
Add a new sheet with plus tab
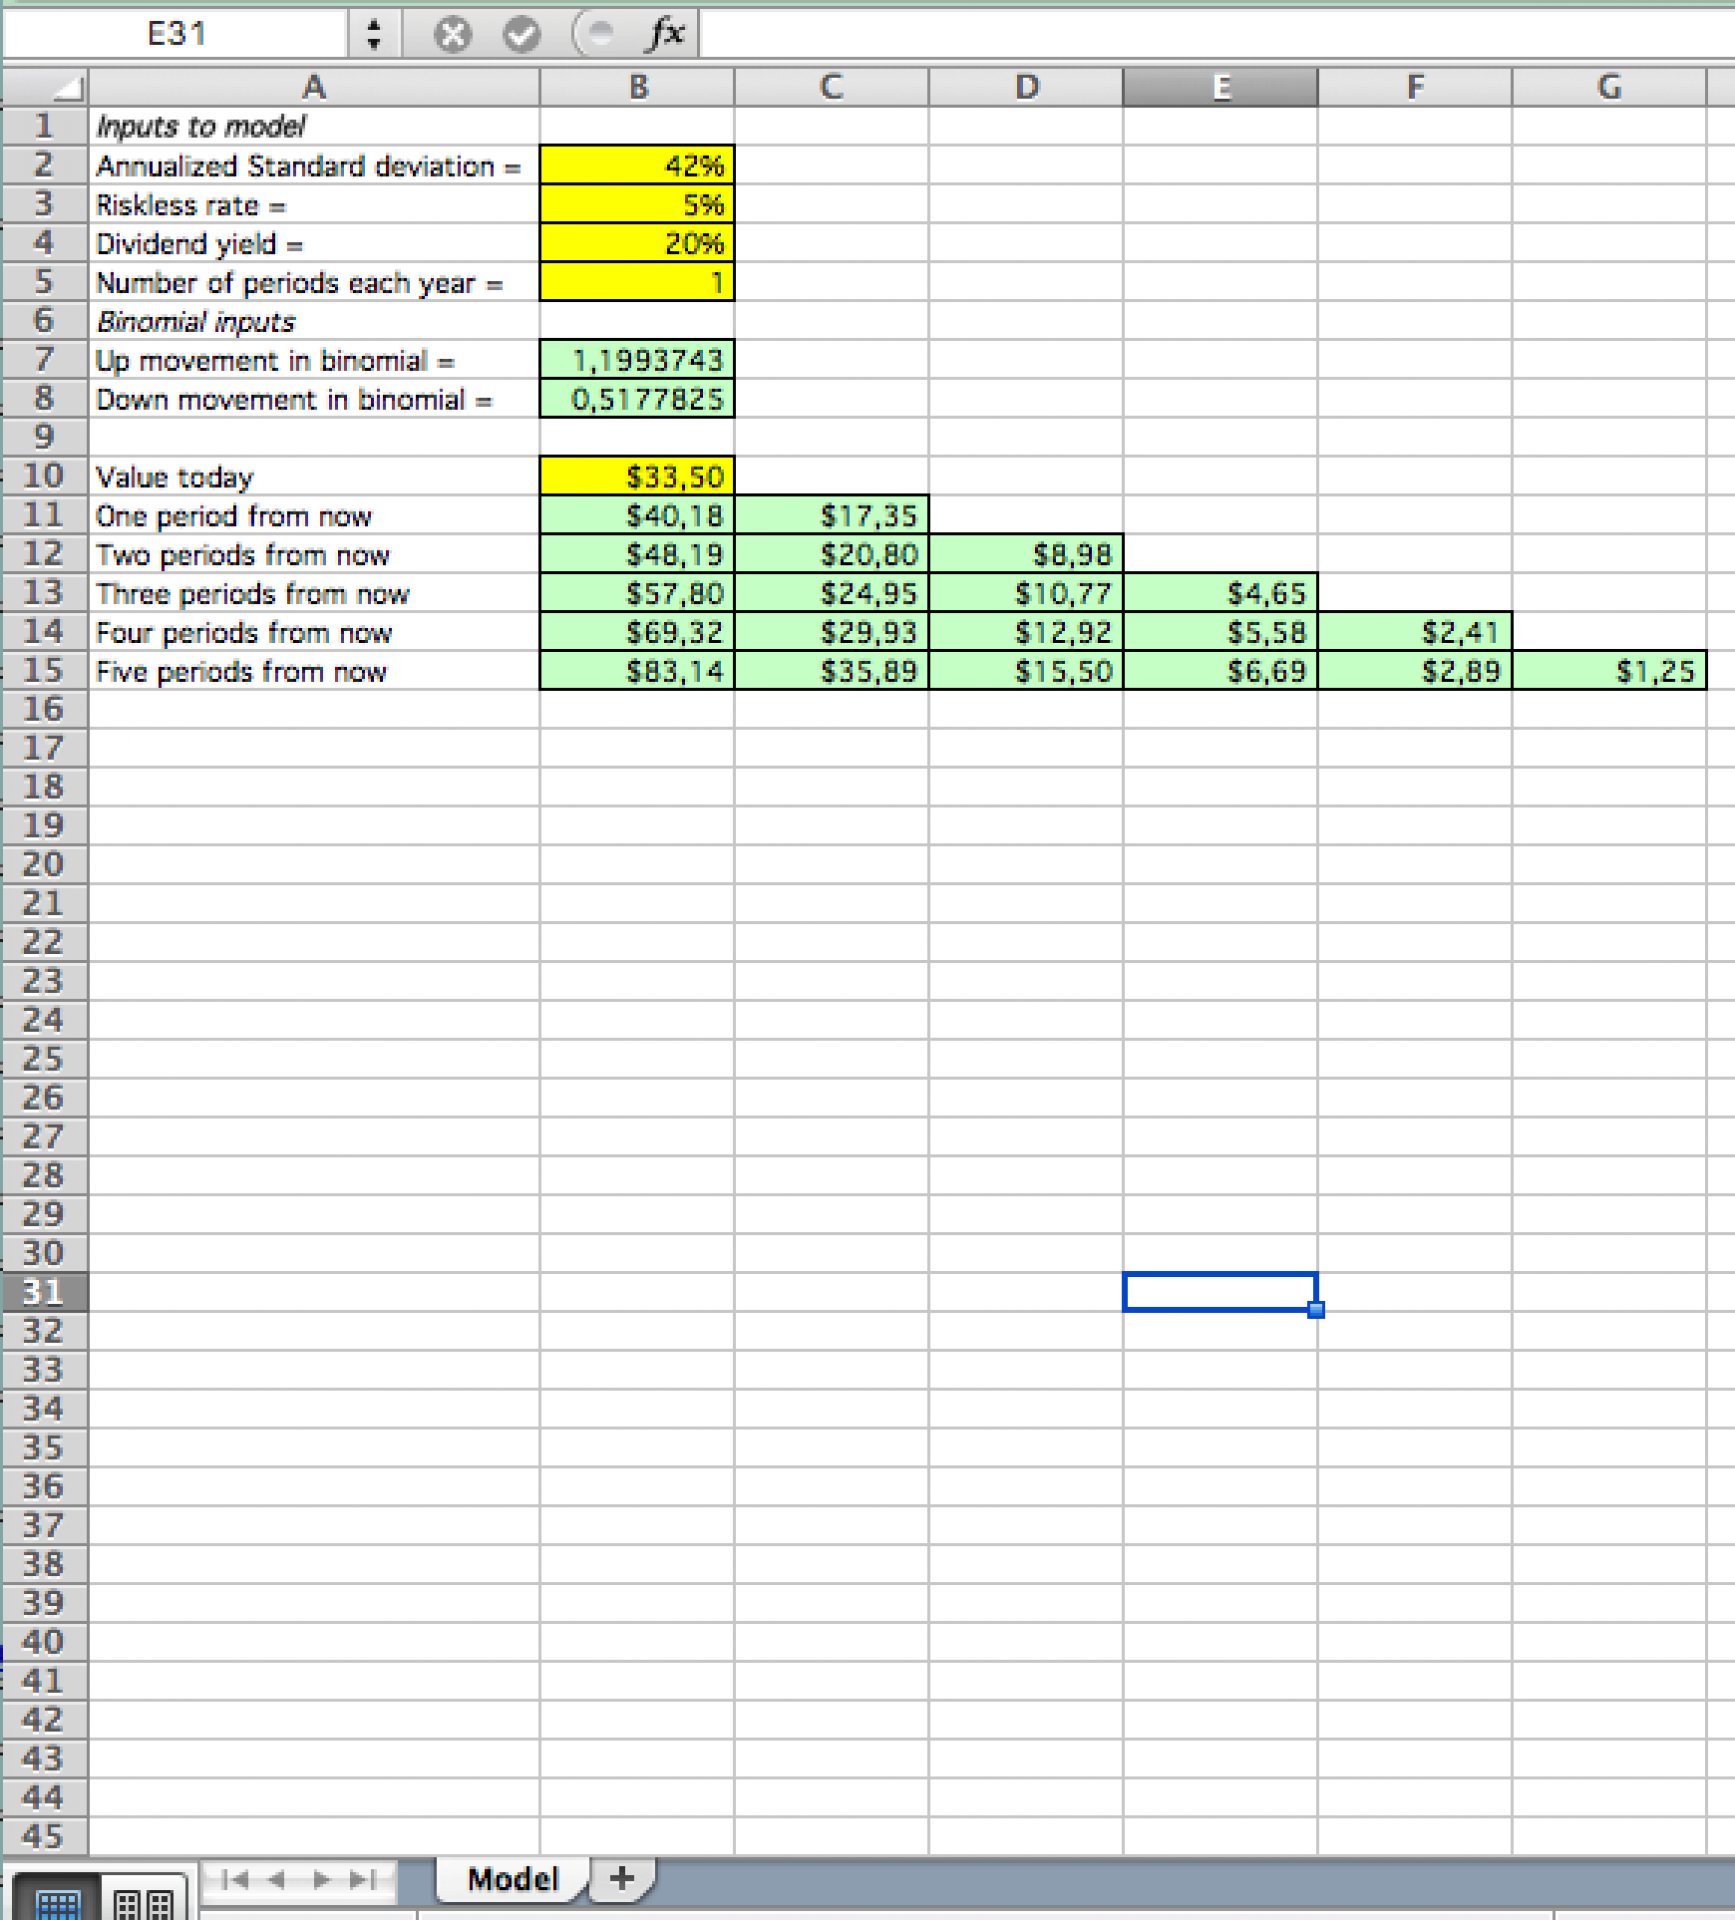[622, 1878]
